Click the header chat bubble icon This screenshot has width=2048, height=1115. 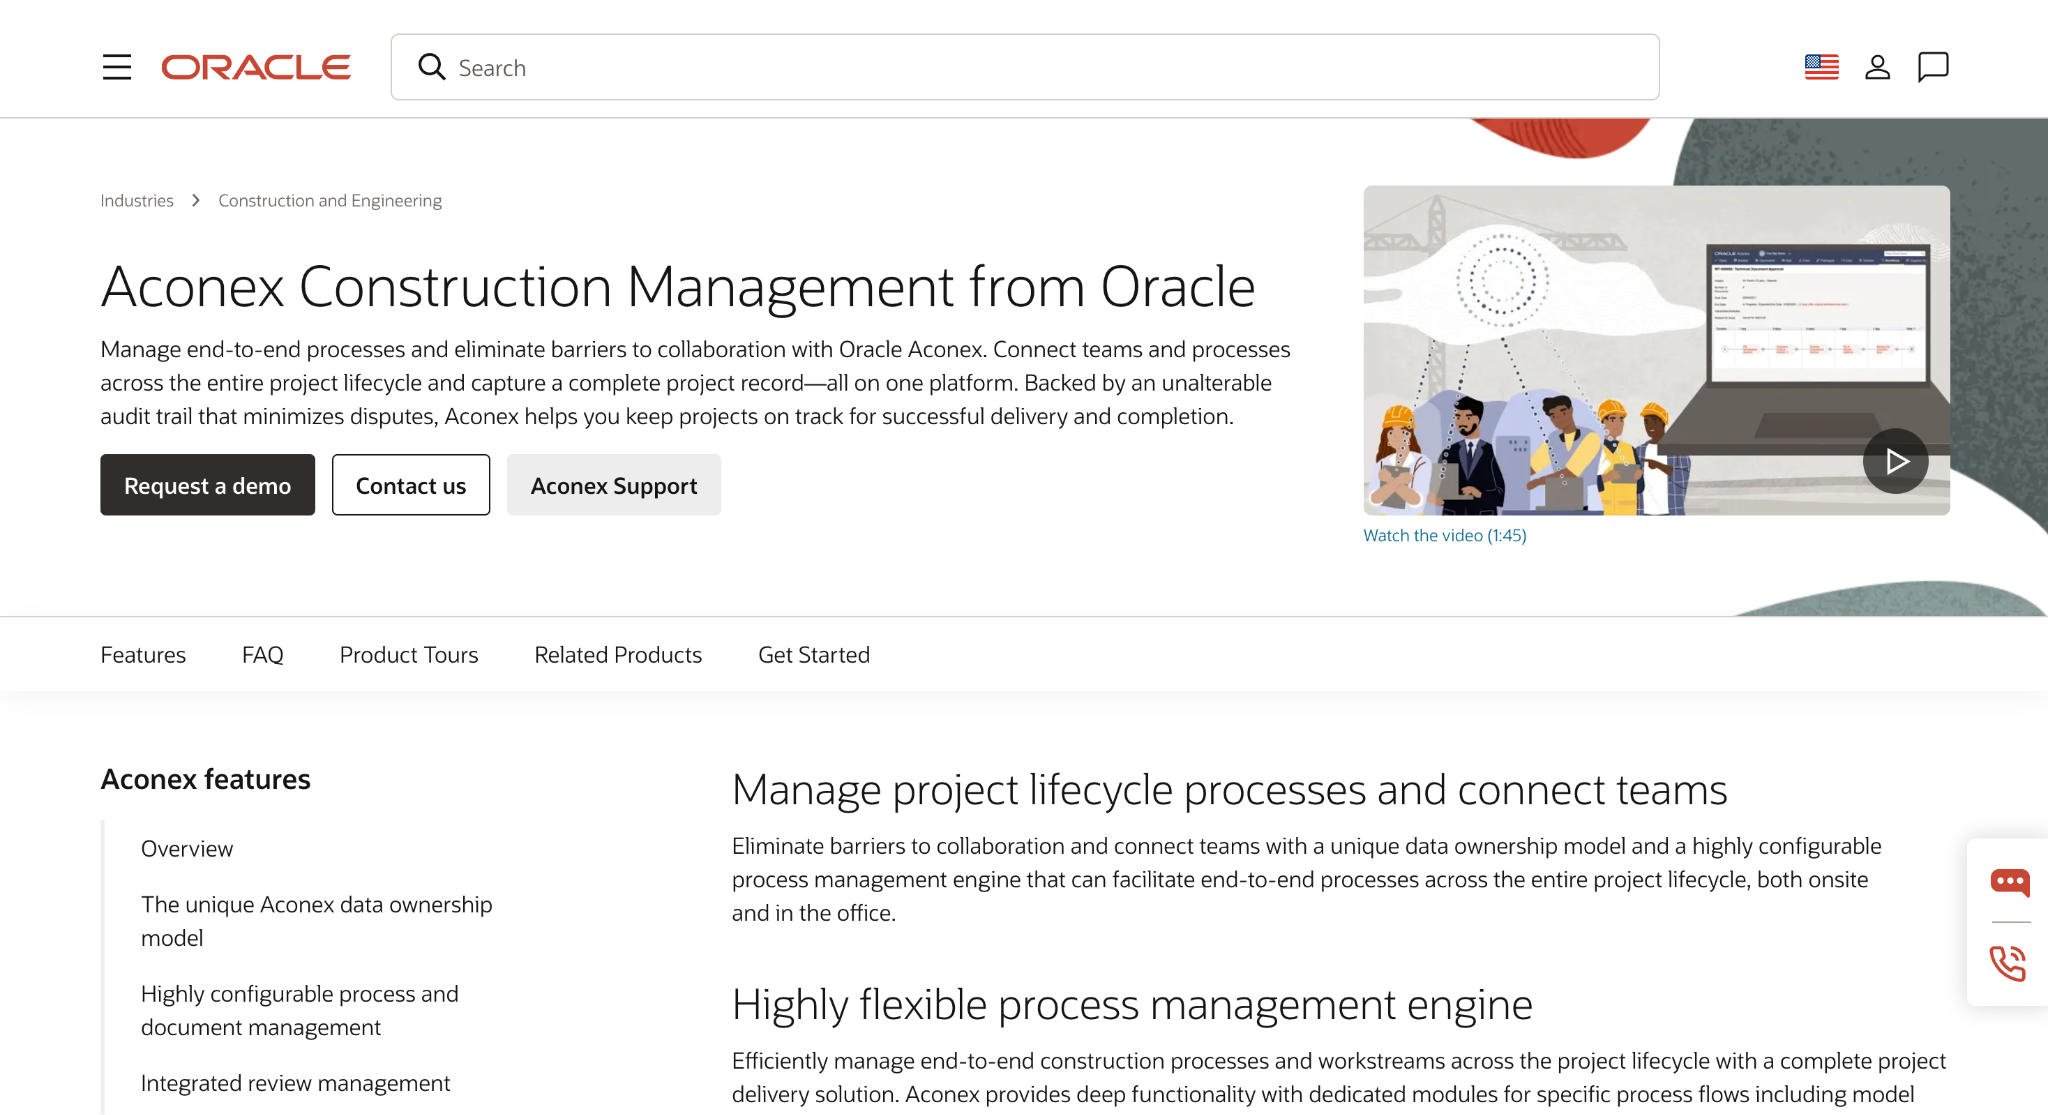[1933, 67]
